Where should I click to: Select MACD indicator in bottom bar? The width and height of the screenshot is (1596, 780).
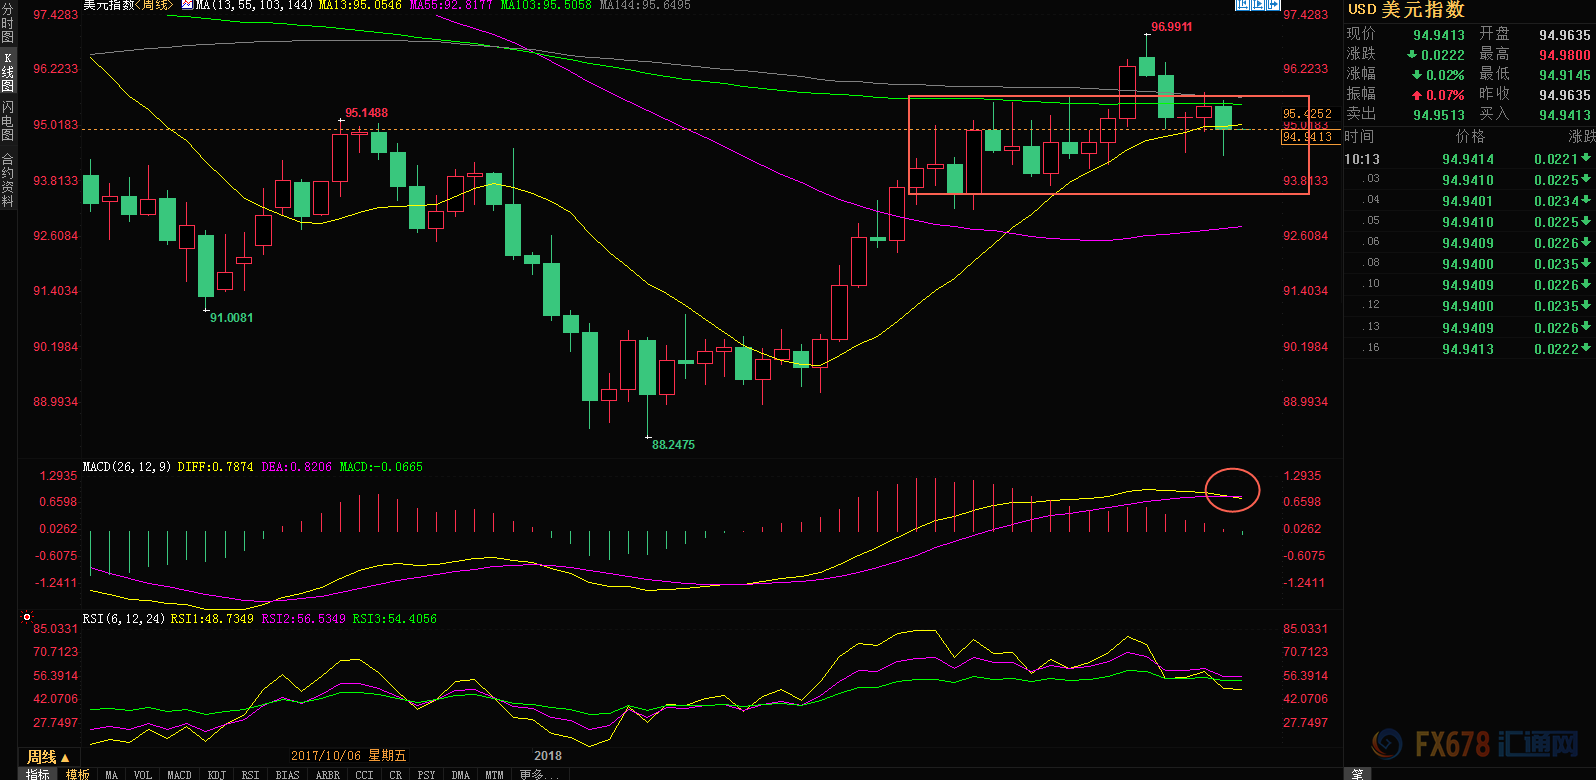[180, 774]
